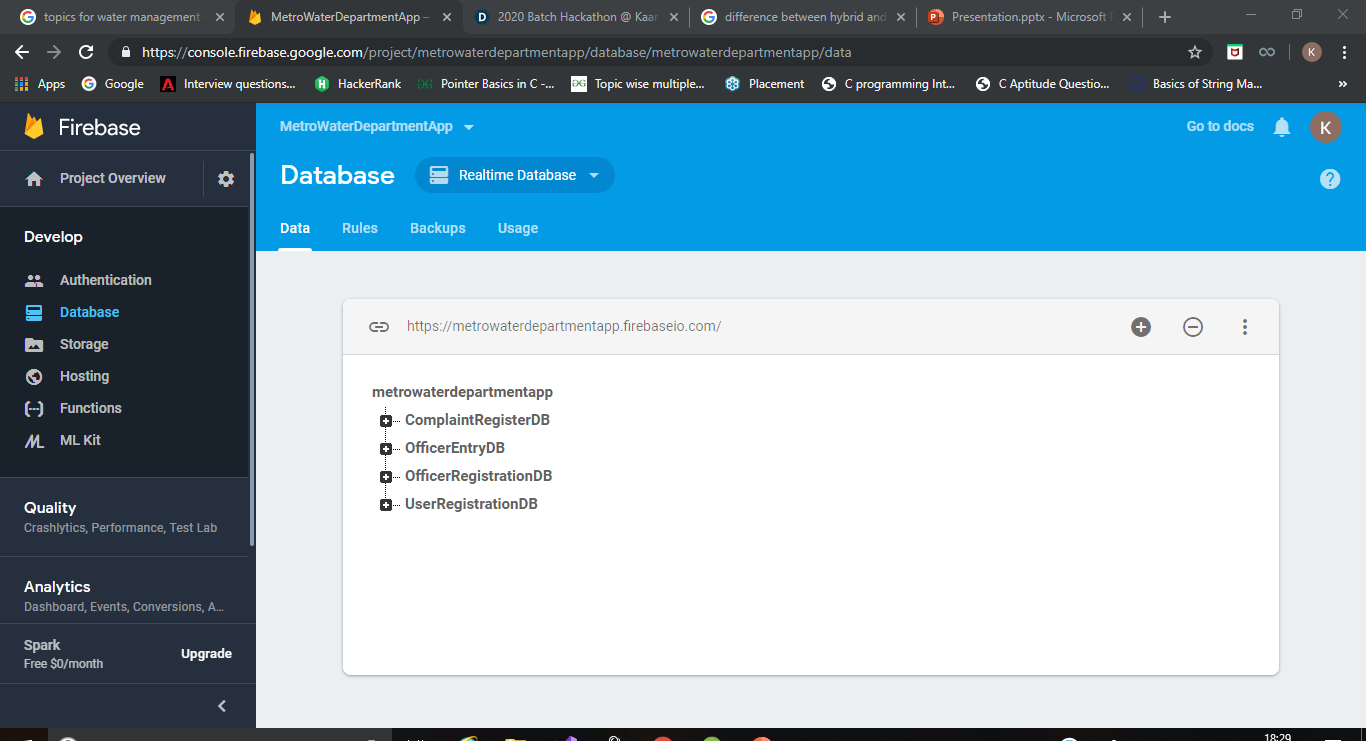The width and height of the screenshot is (1366, 741).
Task: Select the Data tab
Action: click(295, 228)
